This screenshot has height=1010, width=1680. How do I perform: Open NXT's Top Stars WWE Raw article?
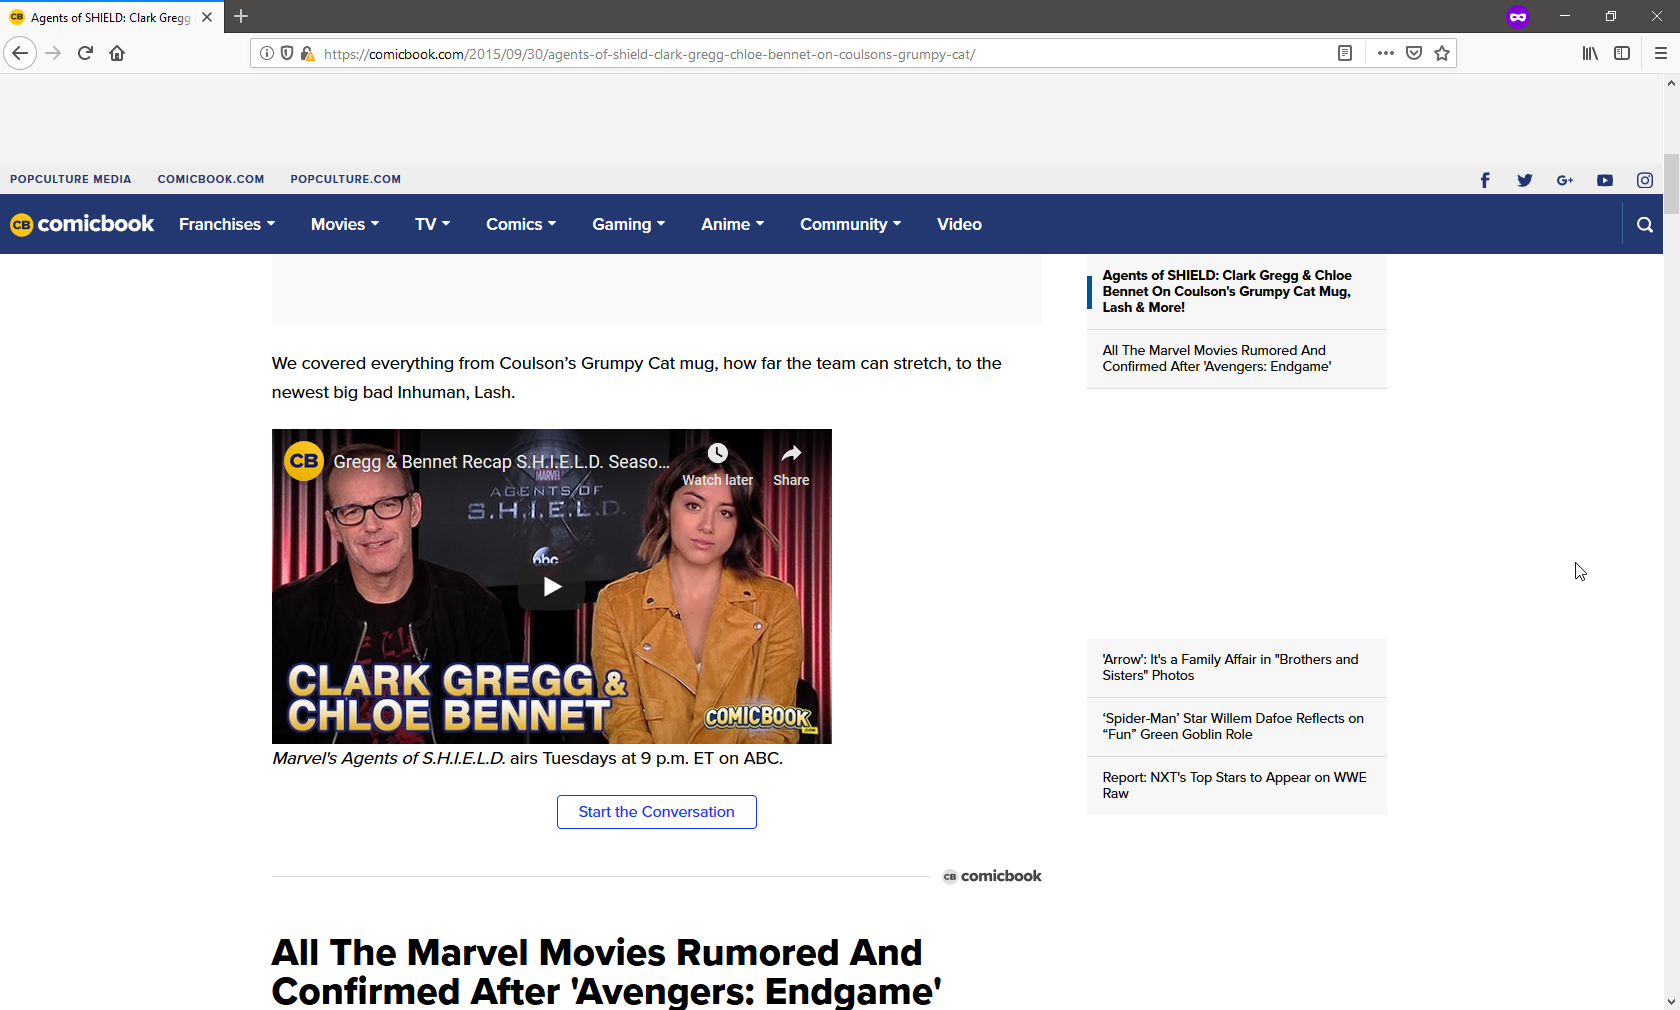[1236, 786]
